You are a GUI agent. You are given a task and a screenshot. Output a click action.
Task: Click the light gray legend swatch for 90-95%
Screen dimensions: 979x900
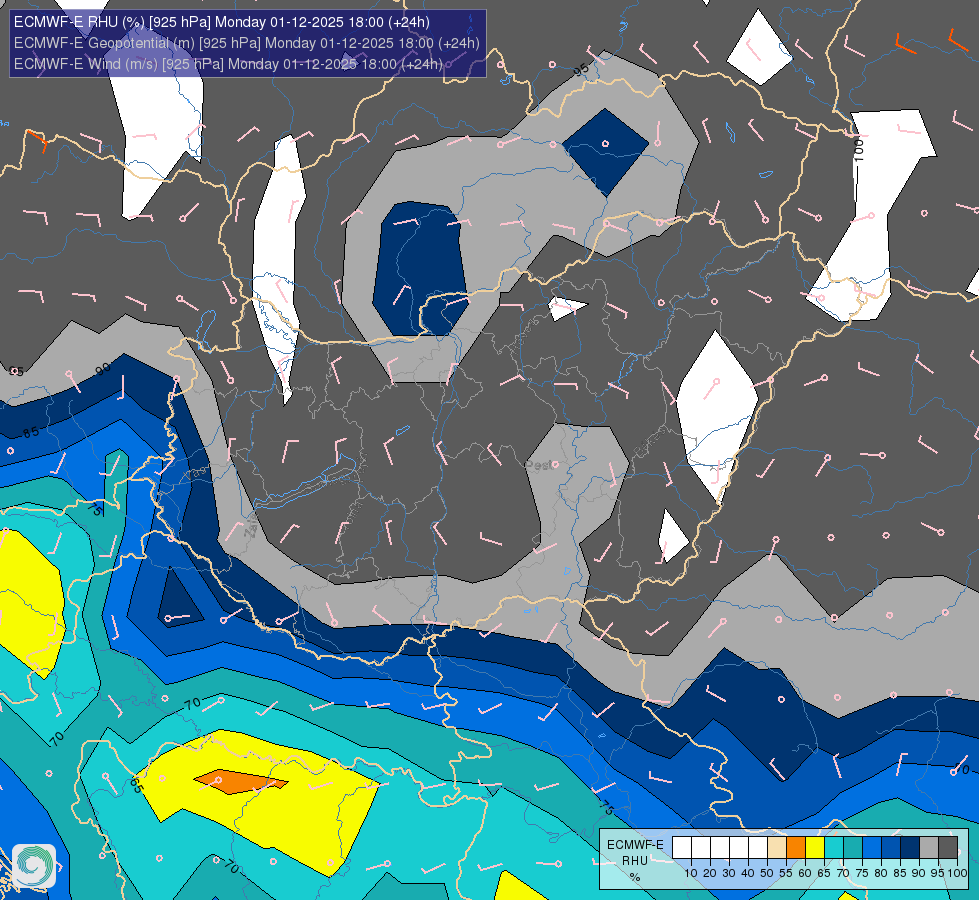pyautogui.click(x=929, y=848)
